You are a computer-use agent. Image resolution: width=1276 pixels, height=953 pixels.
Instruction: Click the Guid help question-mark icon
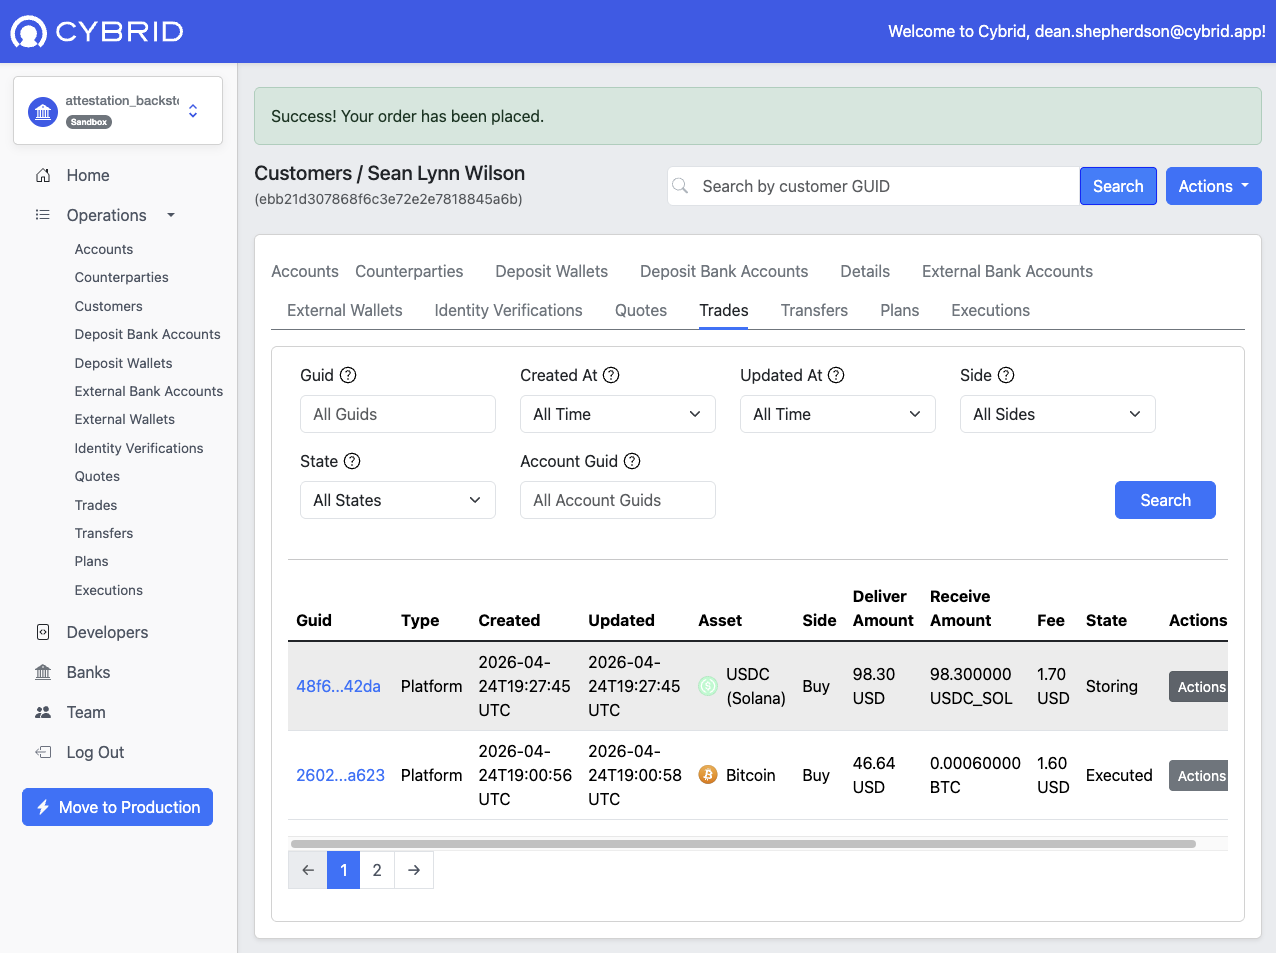348,375
